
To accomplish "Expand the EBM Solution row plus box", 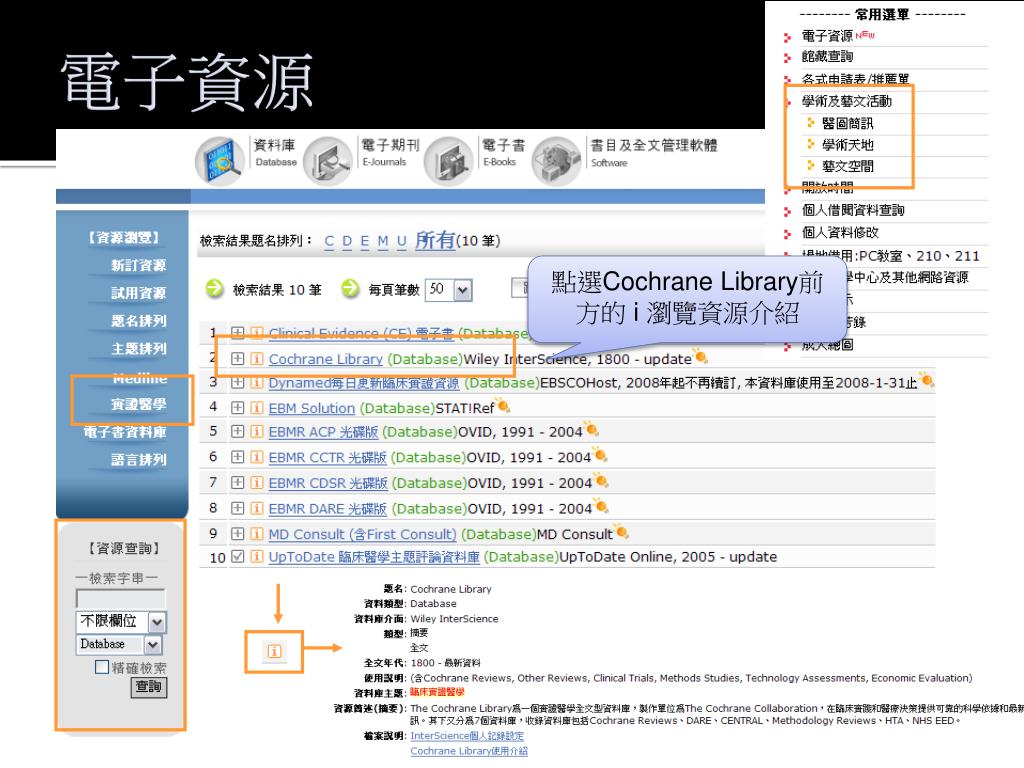I will point(238,408).
